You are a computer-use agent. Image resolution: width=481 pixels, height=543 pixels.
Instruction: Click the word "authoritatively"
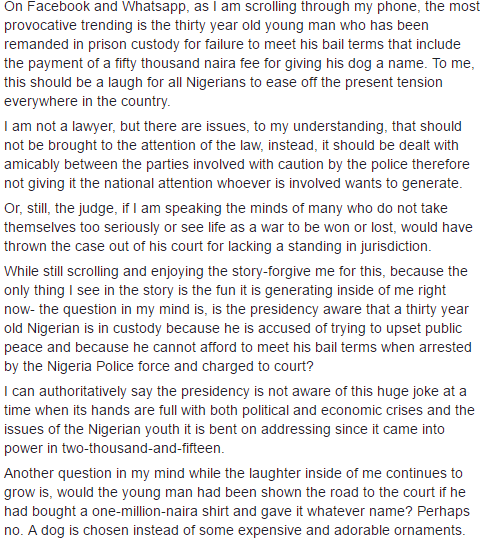pos(82,392)
